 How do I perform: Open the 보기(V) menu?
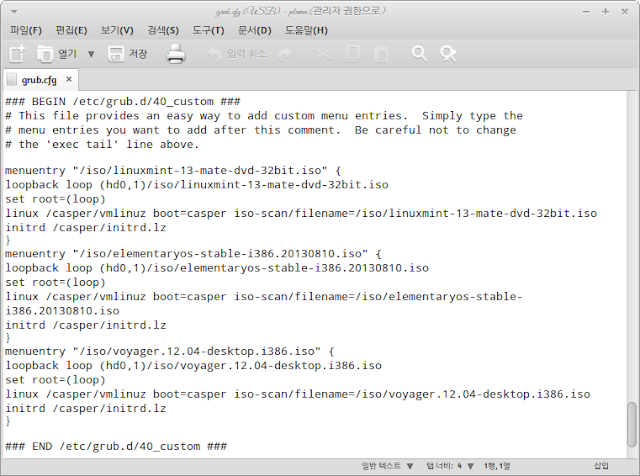[117, 30]
